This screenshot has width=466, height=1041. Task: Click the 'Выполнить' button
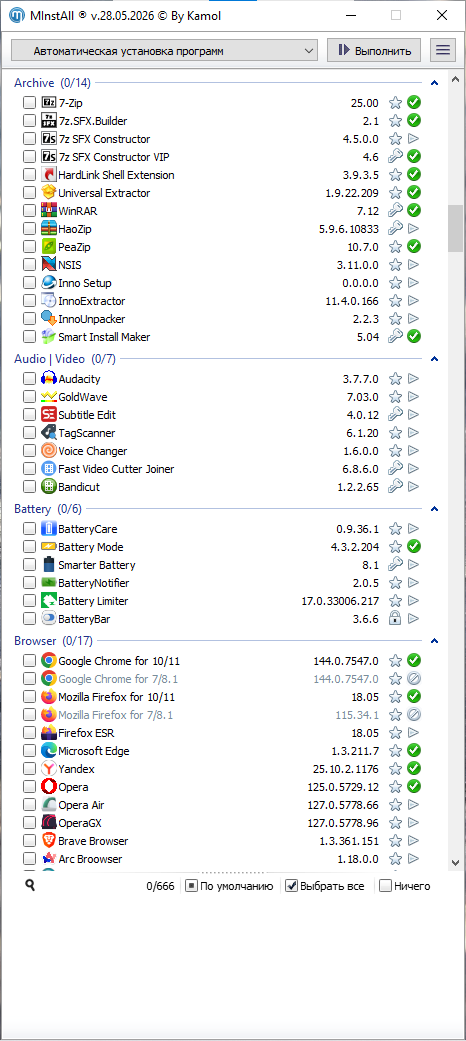(374, 50)
